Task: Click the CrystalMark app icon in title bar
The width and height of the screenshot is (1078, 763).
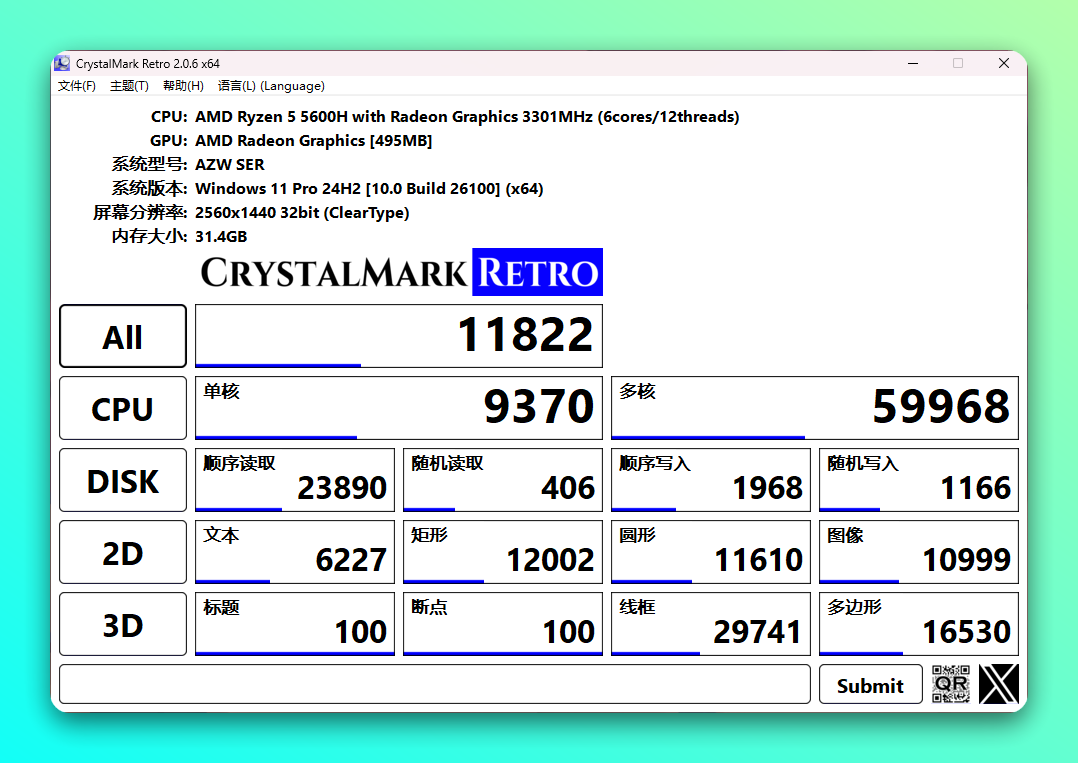Action: 63,63
